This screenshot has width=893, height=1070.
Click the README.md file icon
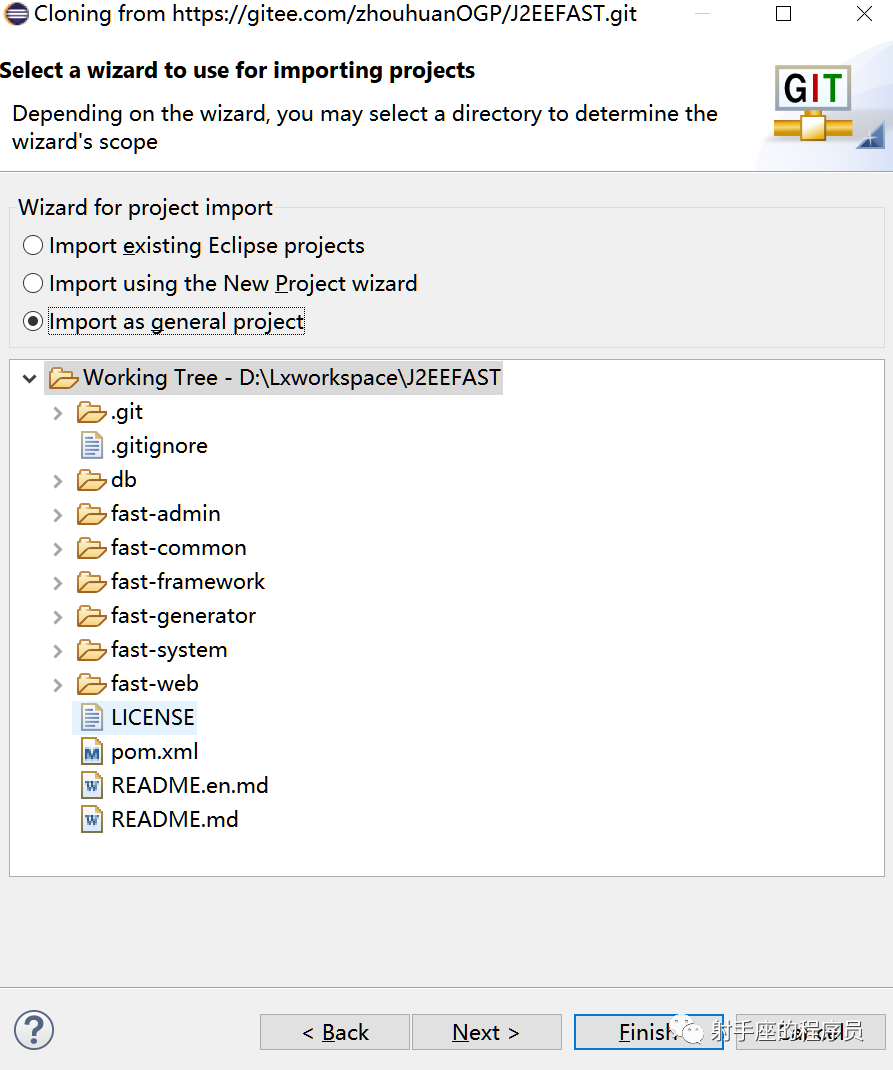point(92,820)
